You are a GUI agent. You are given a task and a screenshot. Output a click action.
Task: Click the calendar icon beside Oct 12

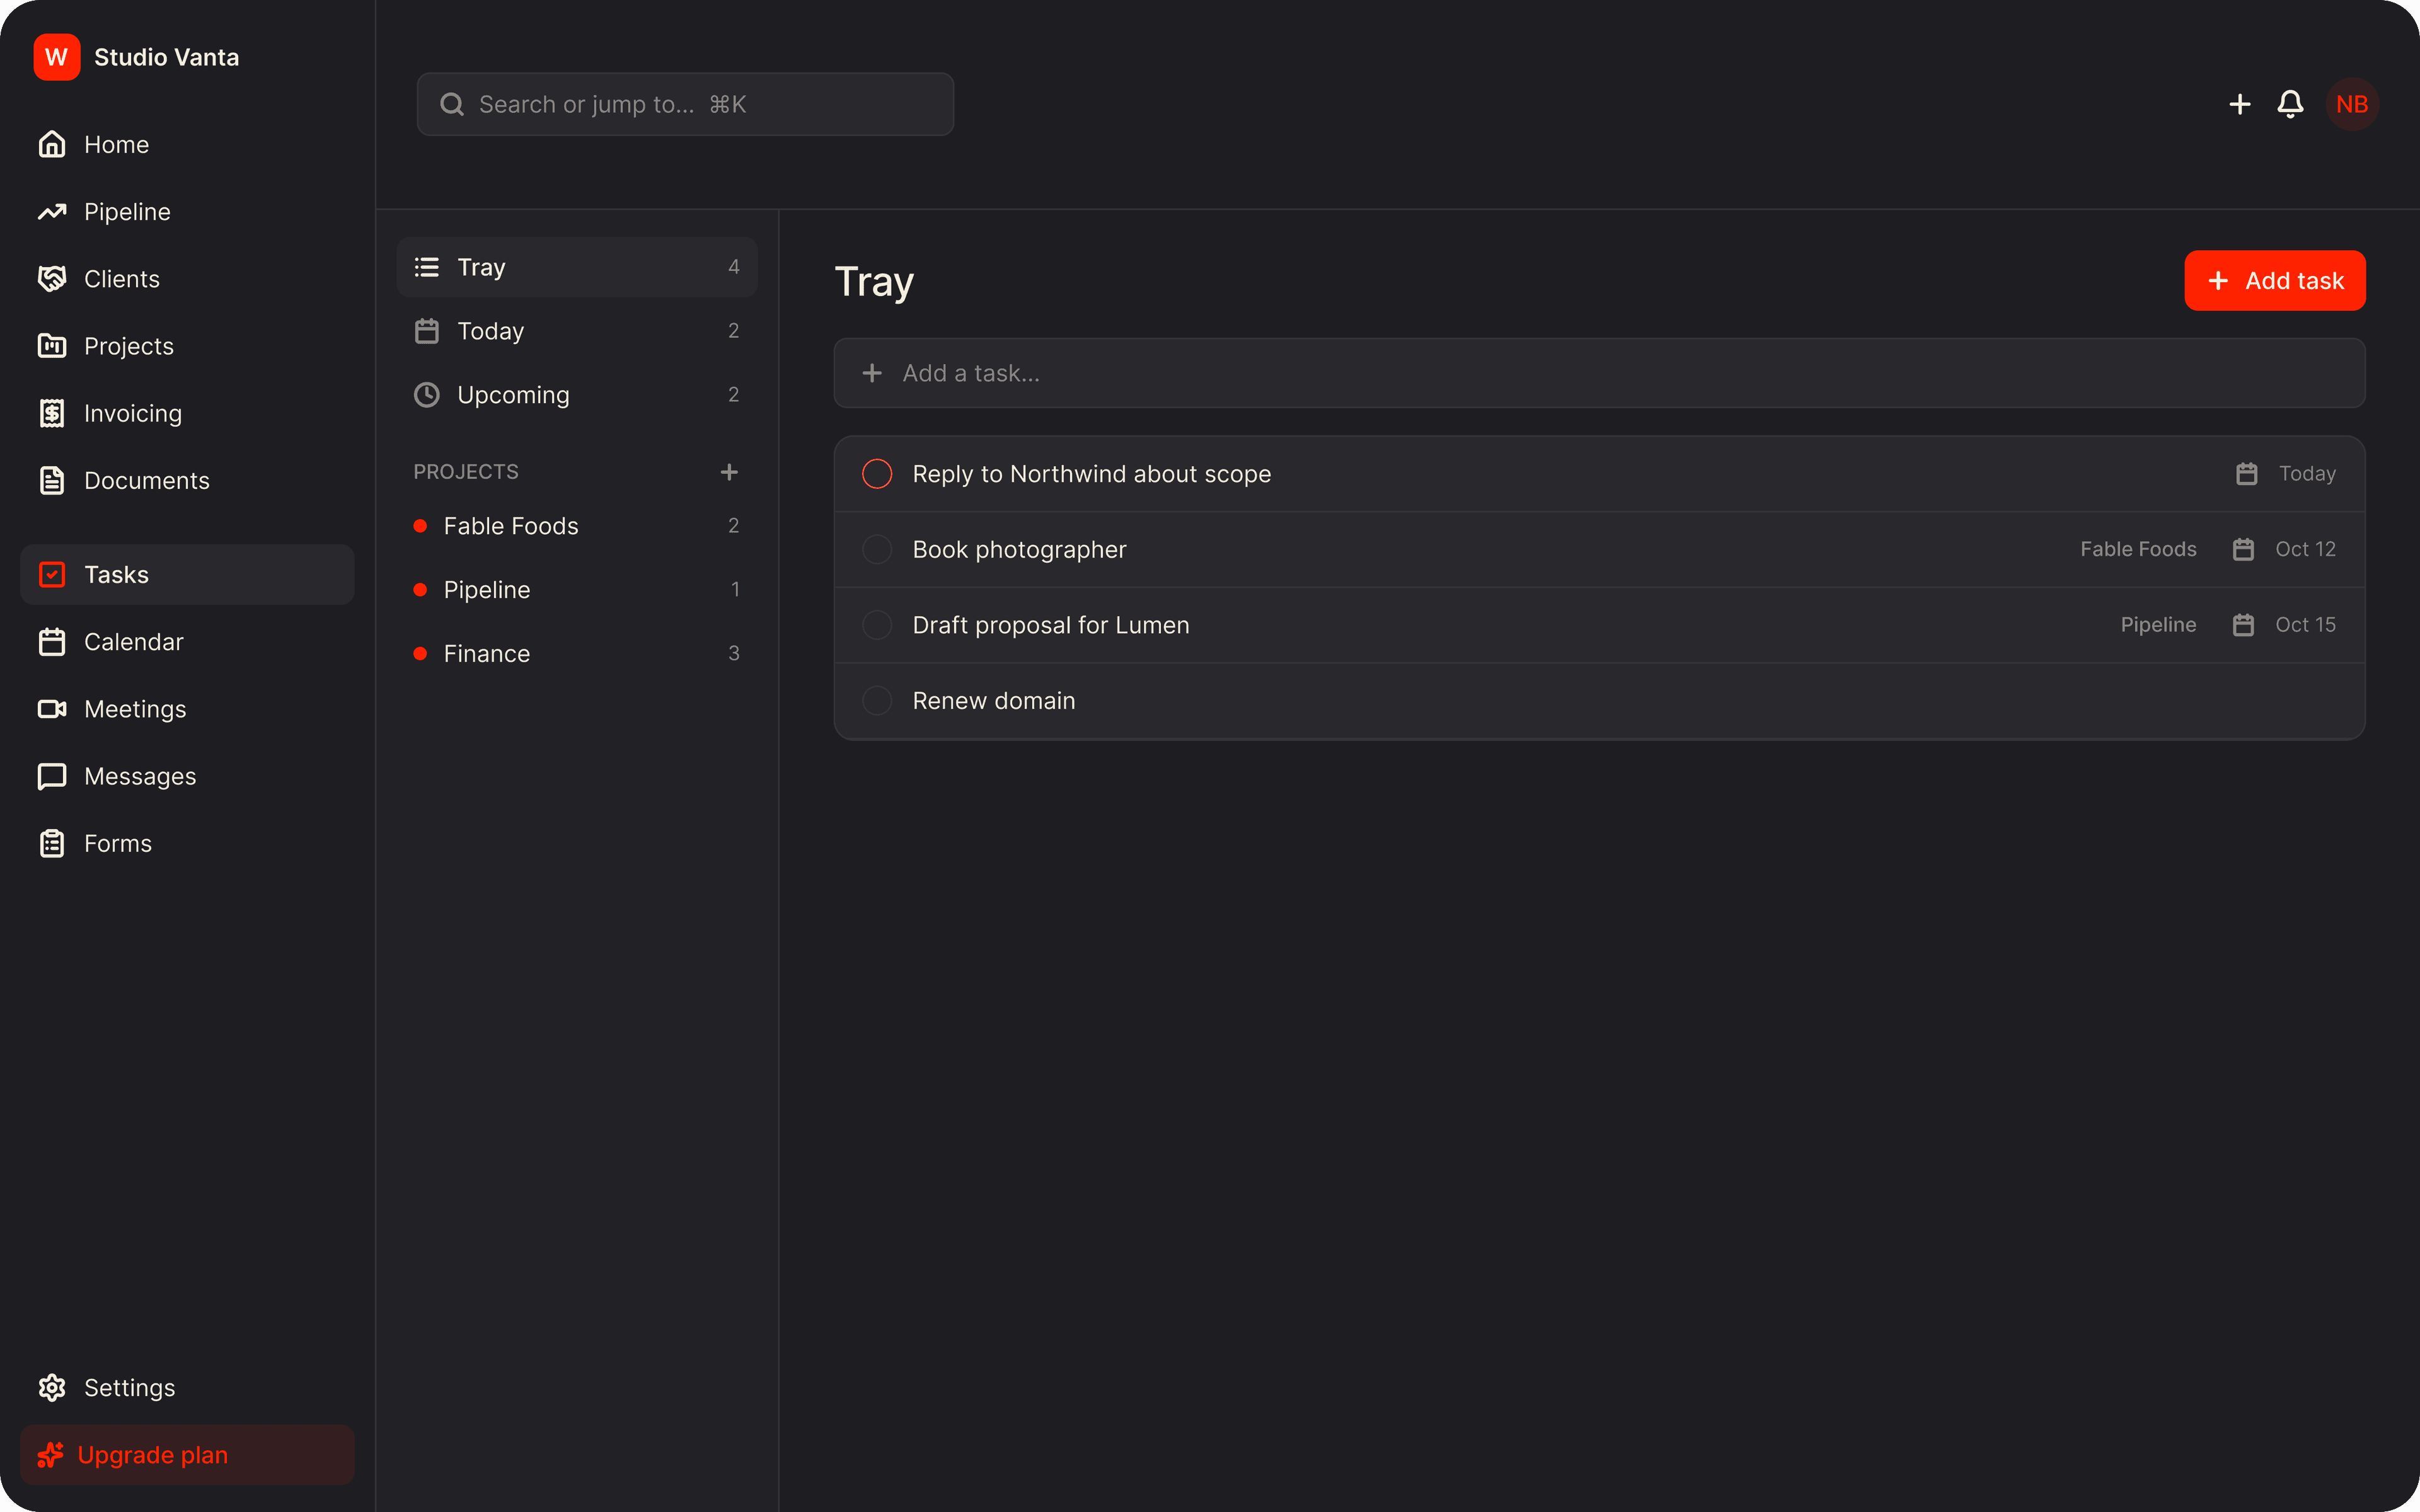coord(2243,549)
